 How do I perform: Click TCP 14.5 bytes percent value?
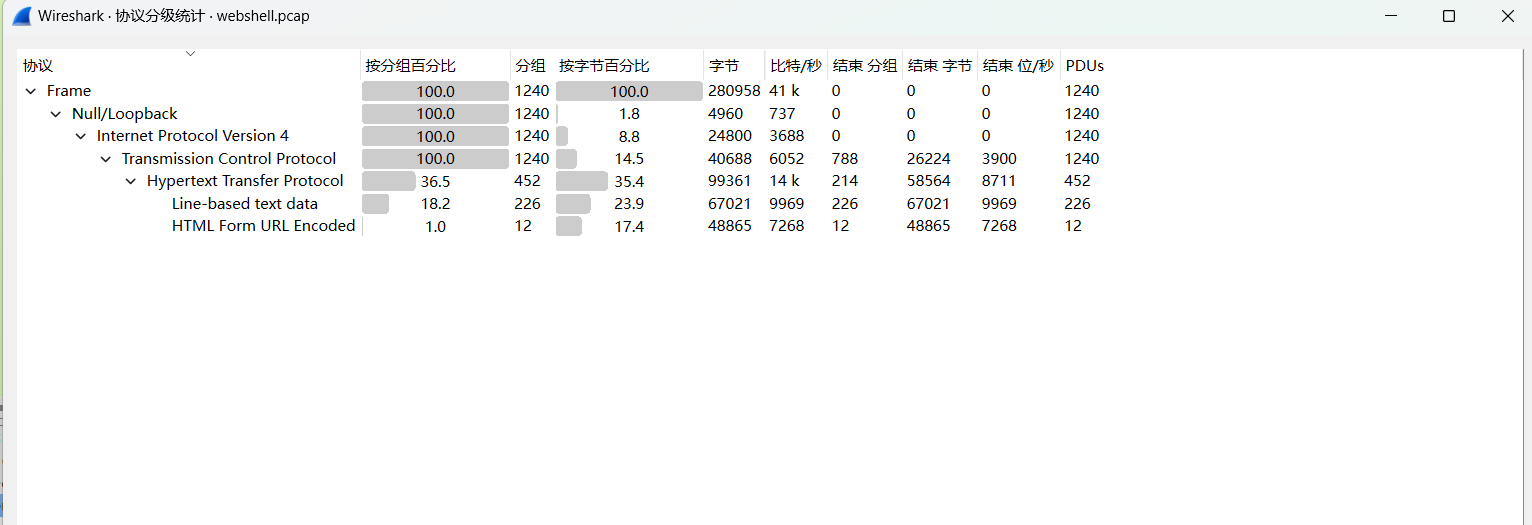[629, 159]
